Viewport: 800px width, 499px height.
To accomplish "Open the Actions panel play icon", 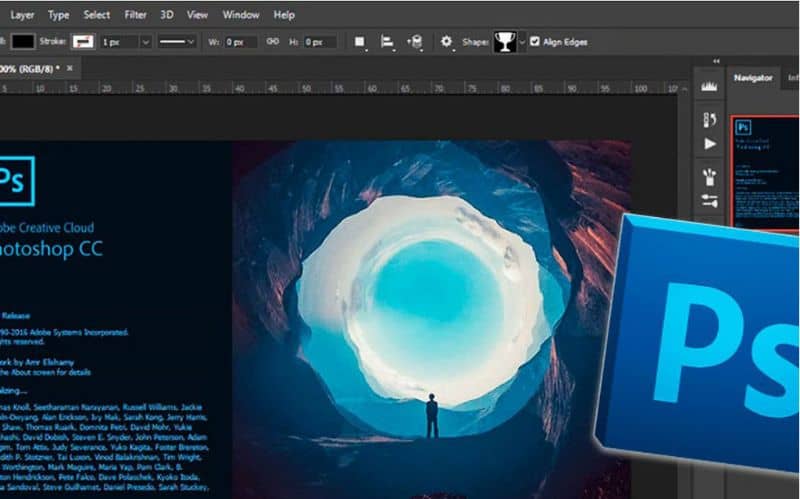I will tap(710, 144).
